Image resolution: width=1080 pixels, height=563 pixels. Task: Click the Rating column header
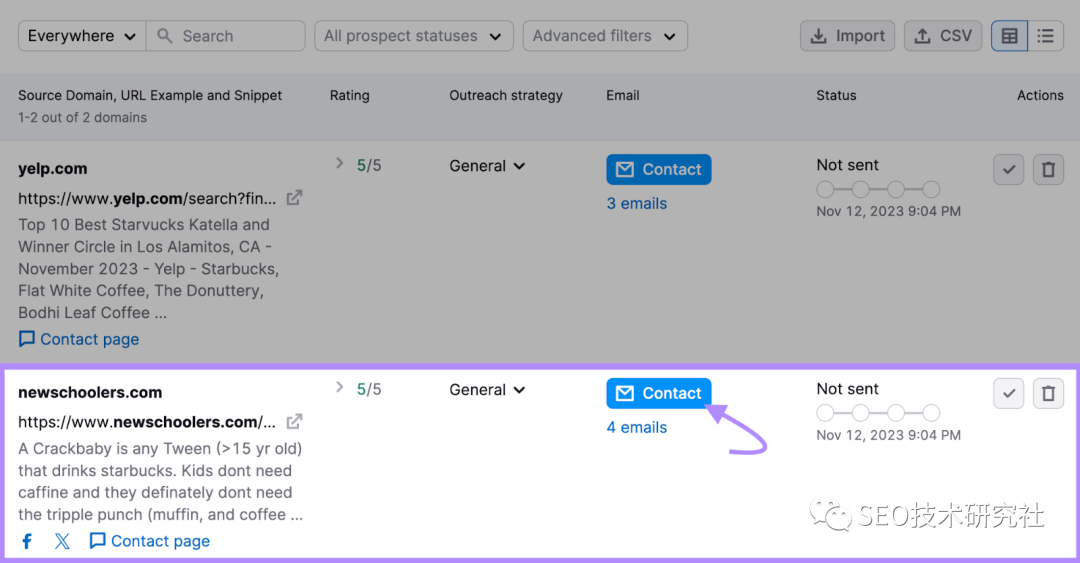point(349,96)
